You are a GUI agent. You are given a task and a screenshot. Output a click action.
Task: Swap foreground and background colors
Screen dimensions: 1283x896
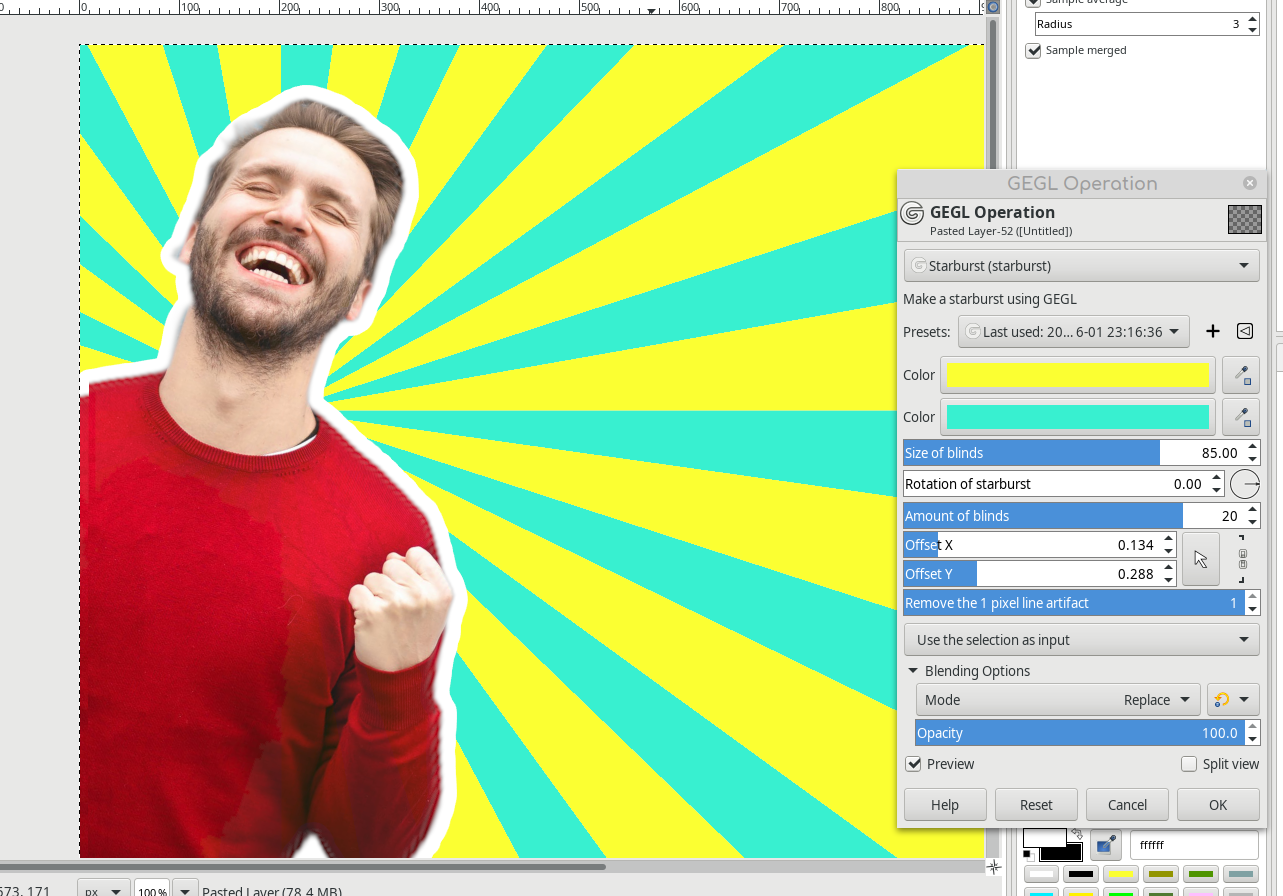point(1076,833)
